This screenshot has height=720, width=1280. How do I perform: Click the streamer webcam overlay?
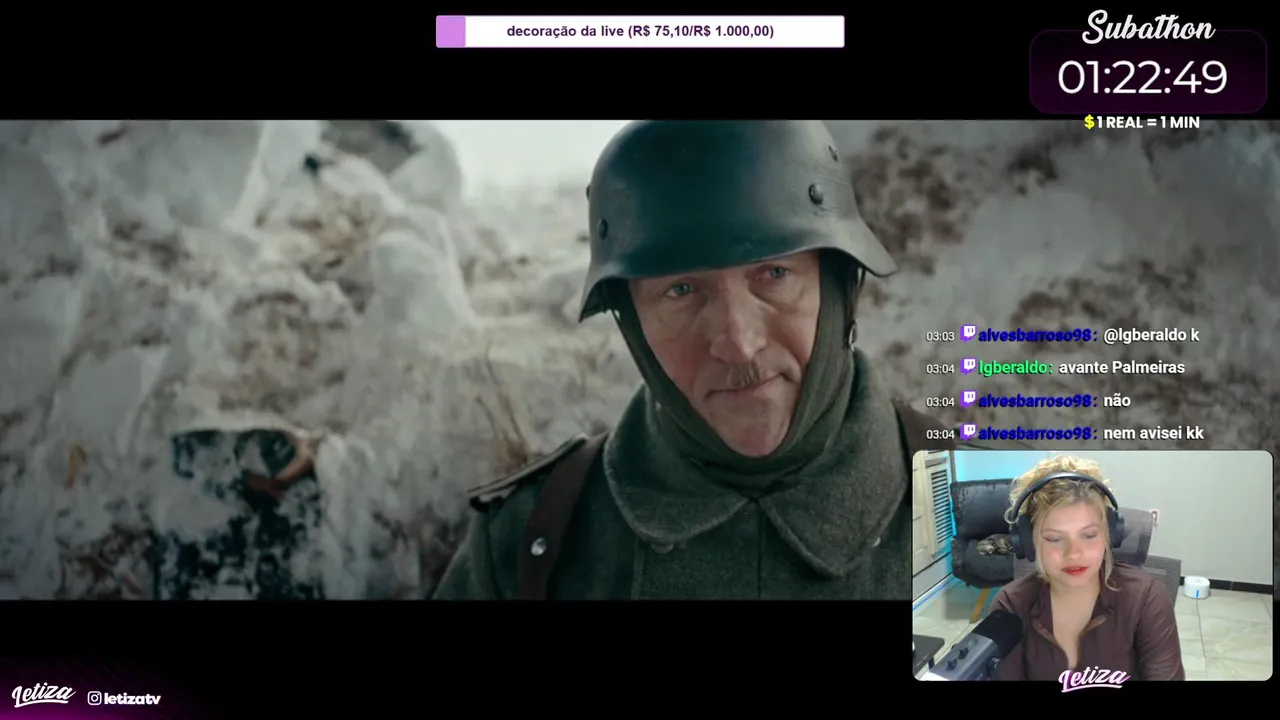pyautogui.click(x=1092, y=565)
